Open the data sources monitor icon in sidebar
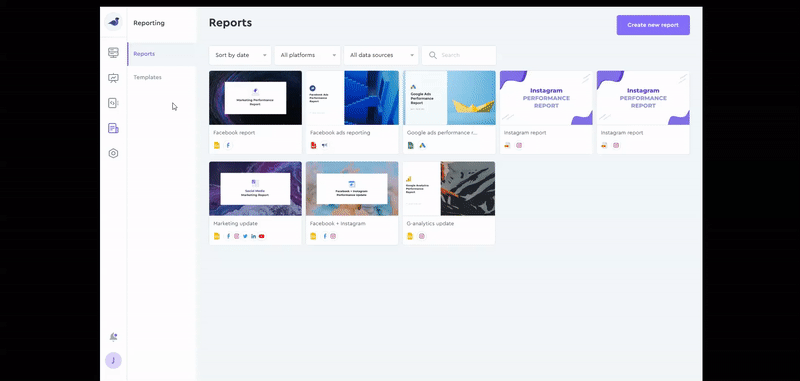The width and height of the screenshot is (800, 381). [x=113, y=53]
